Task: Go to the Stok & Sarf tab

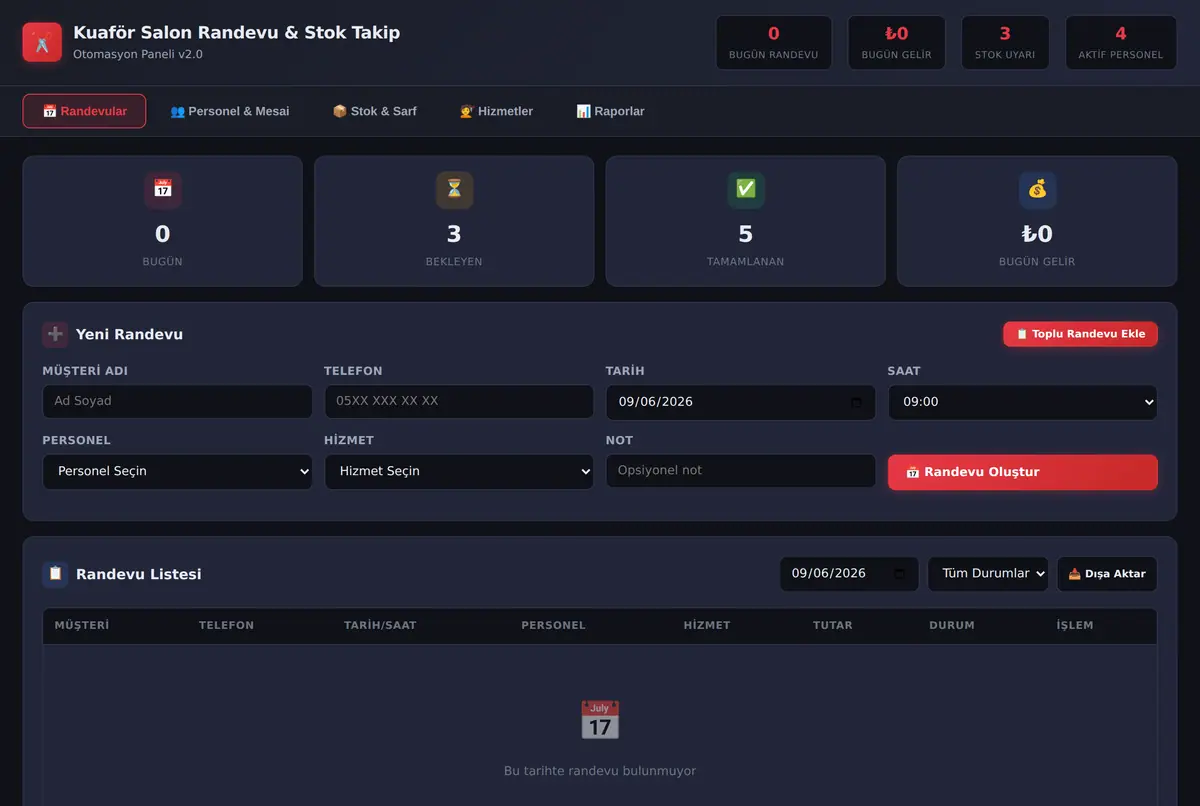Action: pos(374,111)
